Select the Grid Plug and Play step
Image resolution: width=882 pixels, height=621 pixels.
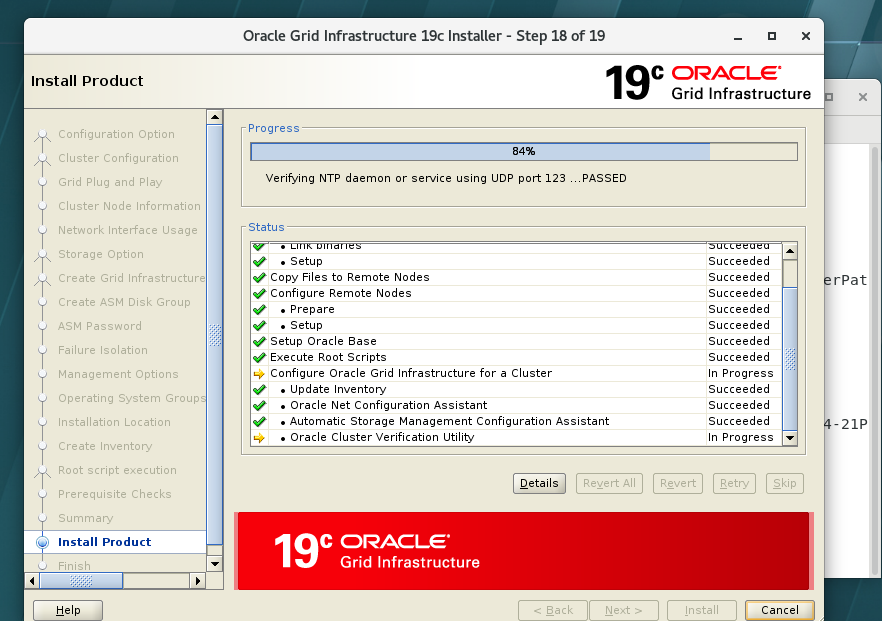[110, 182]
